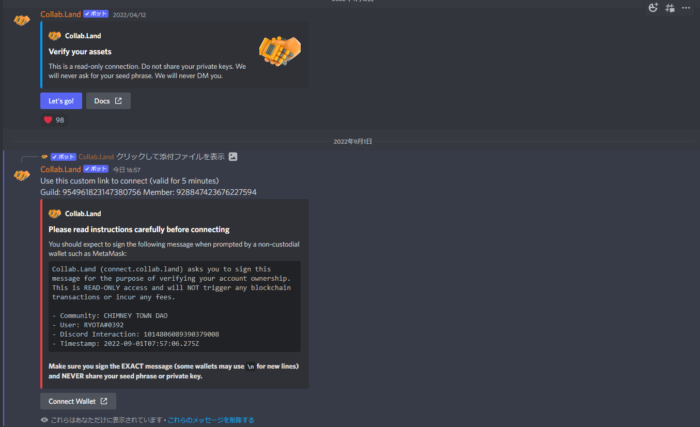Click the Collab.Land embed author in instructions card
The width and height of the screenshot is (700, 427).
83,214
